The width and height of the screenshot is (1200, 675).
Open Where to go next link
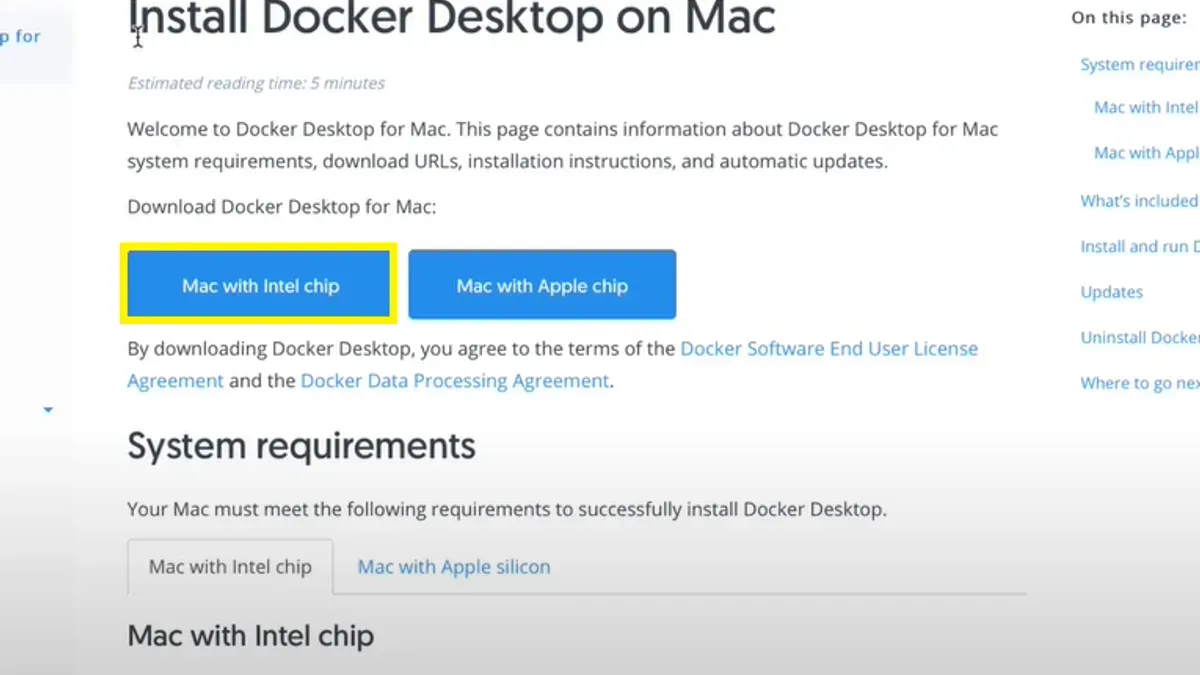[x=1139, y=383]
